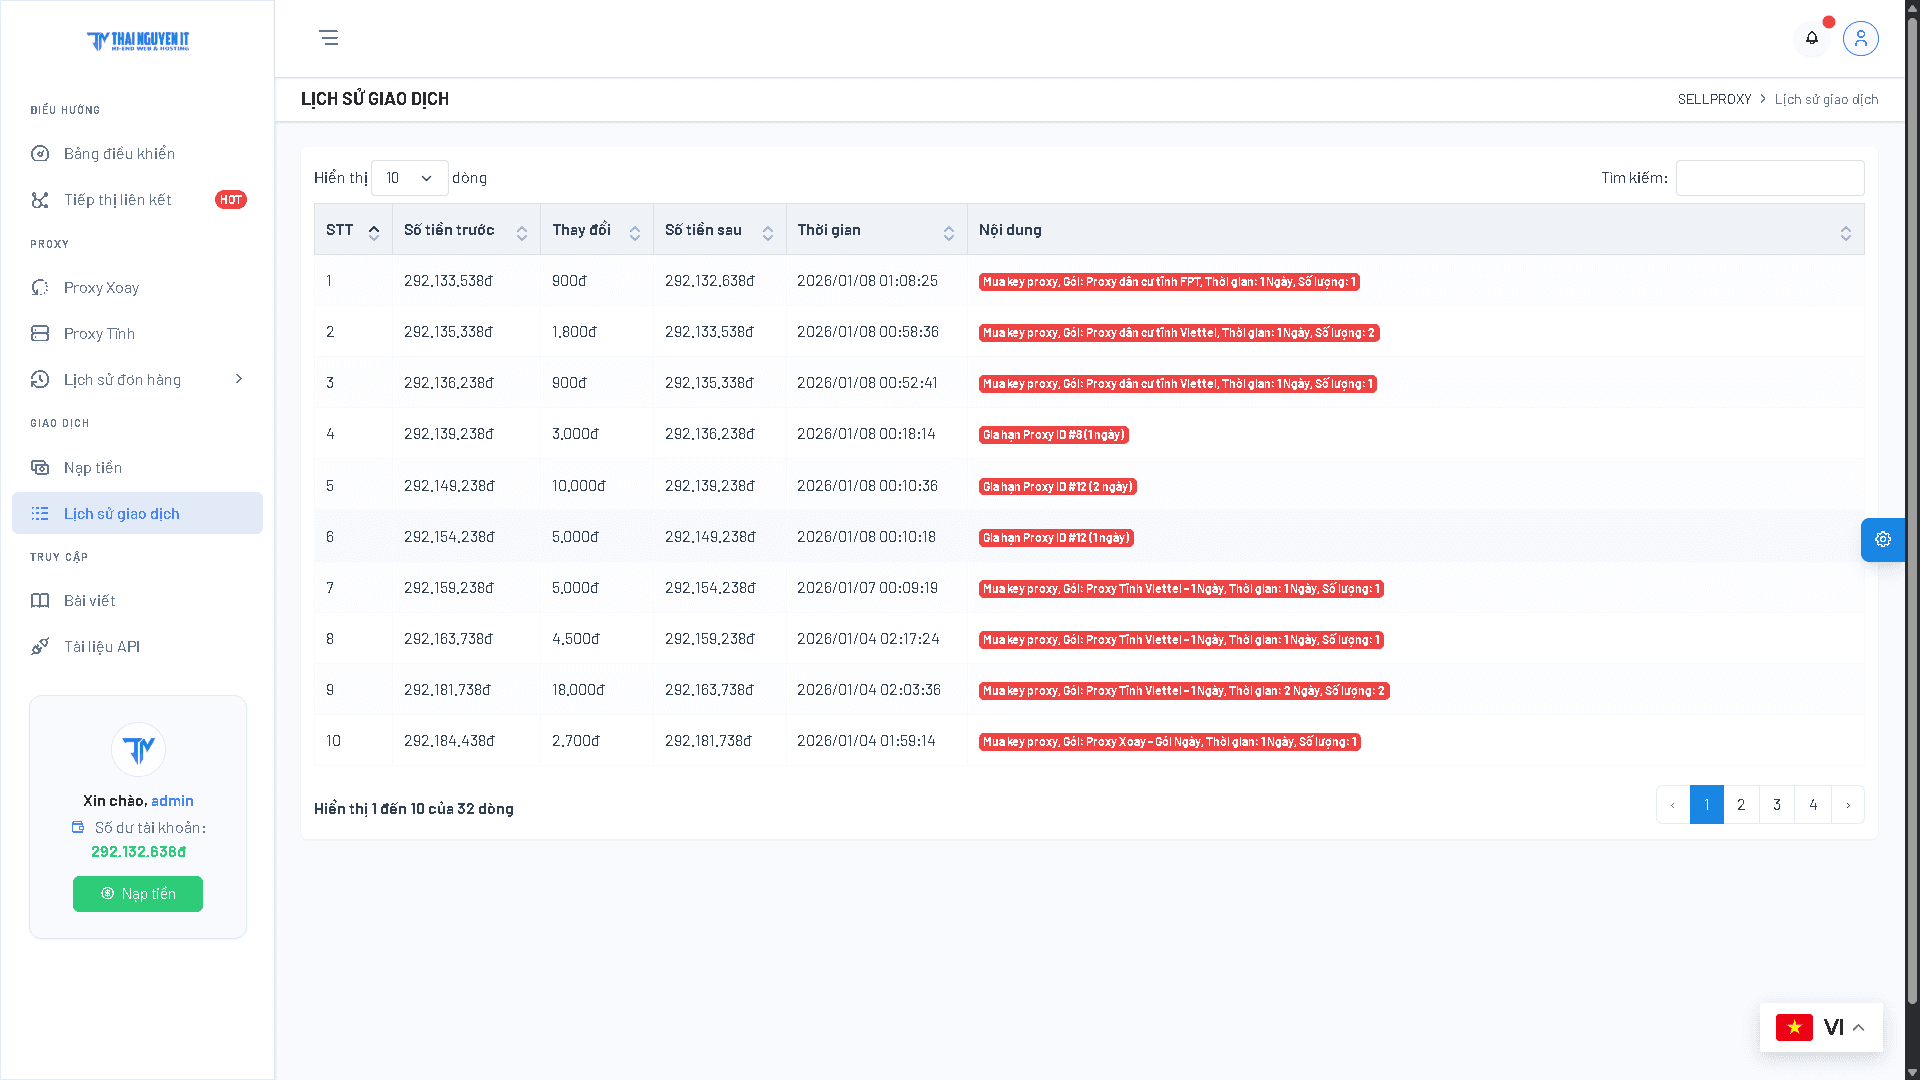This screenshot has width=1920, height=1080.
Task: Sort by Số tiền sau column
Action: click(768, 232)
